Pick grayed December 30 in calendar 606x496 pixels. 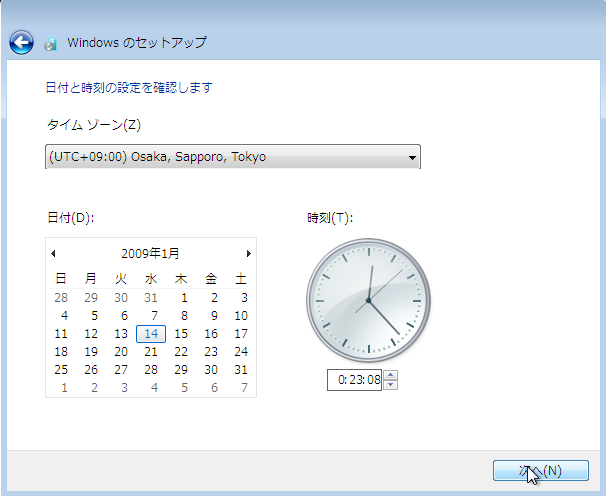coord(121,298)
